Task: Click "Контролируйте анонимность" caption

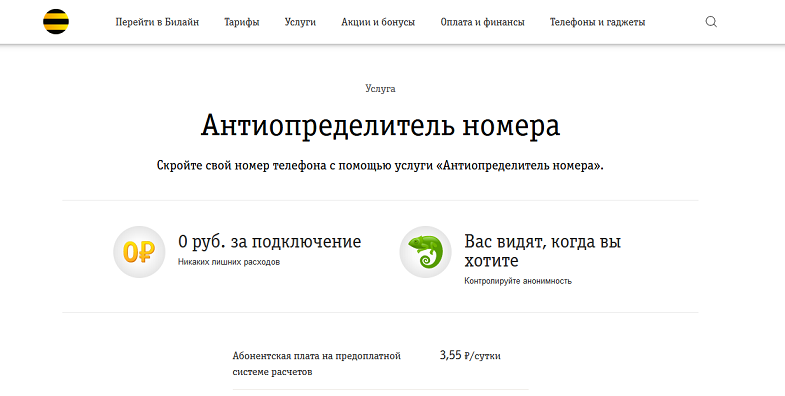Action: (x=518, y=281)
